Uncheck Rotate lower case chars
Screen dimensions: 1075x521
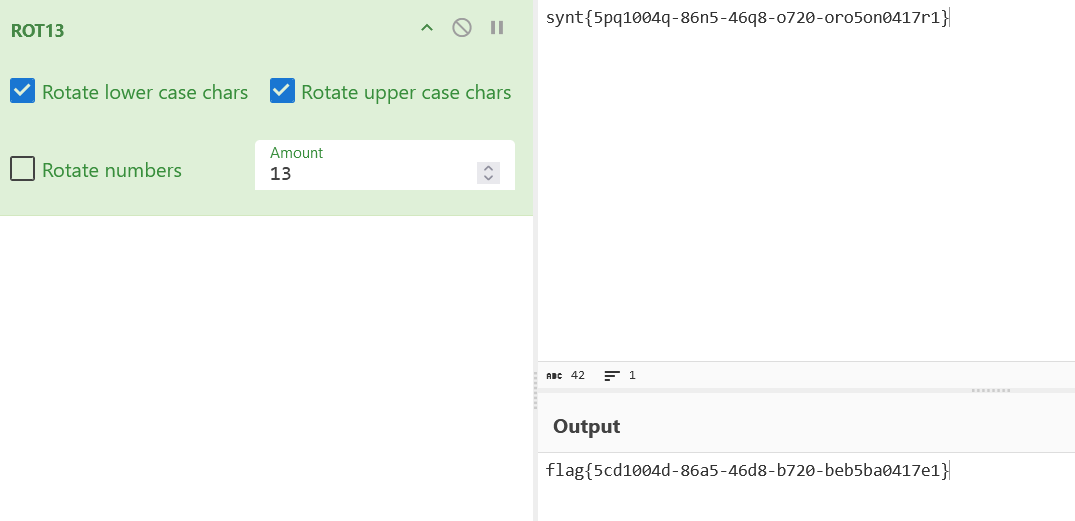point(23,91)
